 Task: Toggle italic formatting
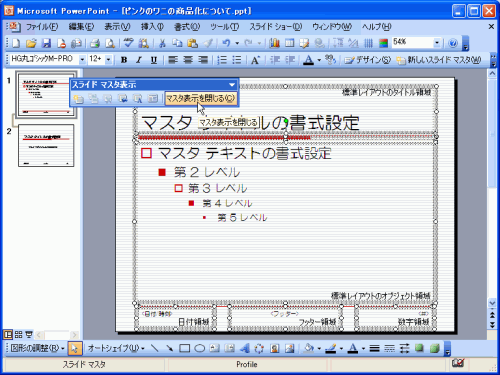point(139,60)
